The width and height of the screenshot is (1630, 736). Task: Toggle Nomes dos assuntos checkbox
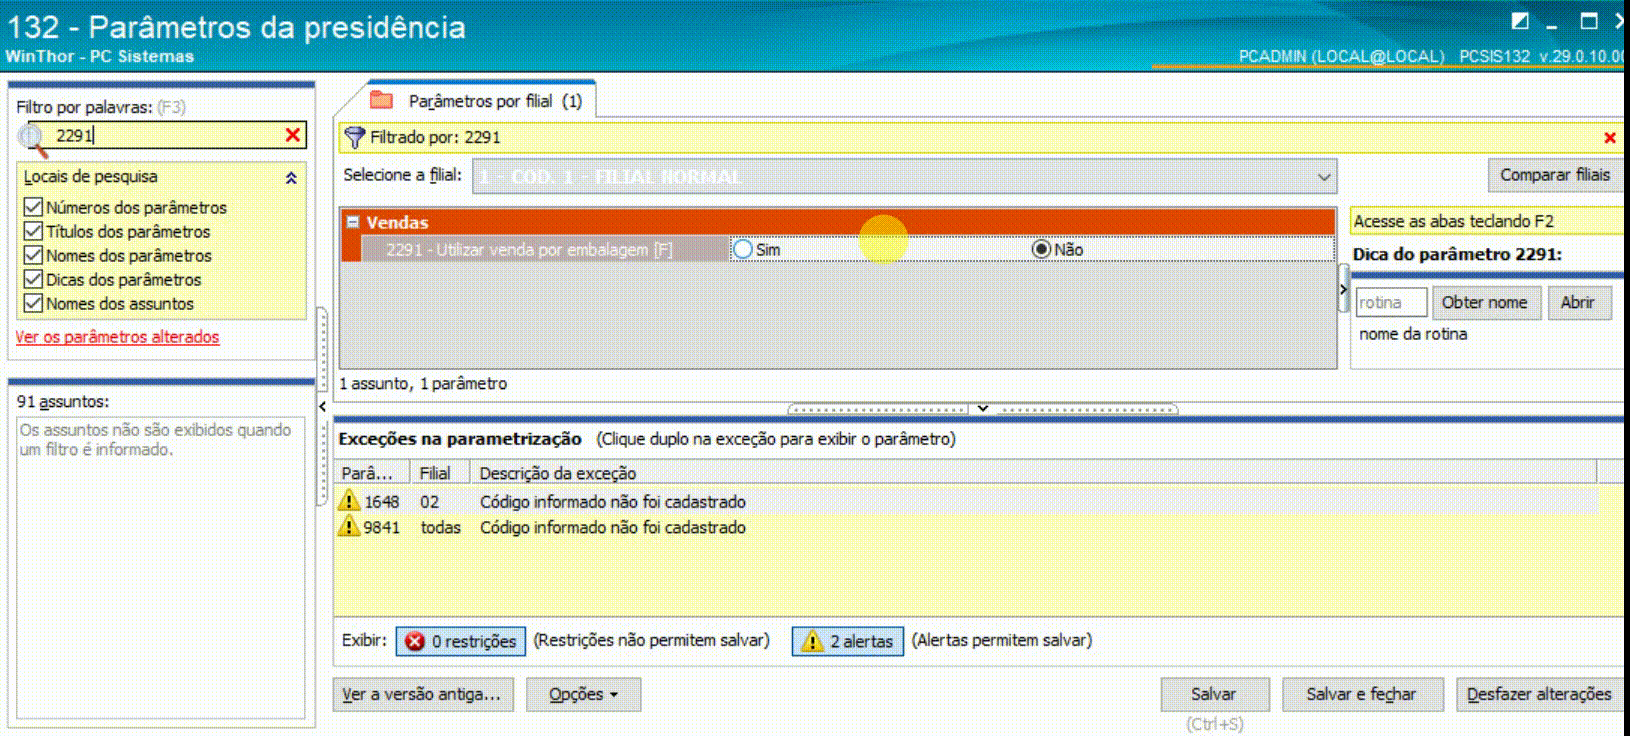[33, 303]
